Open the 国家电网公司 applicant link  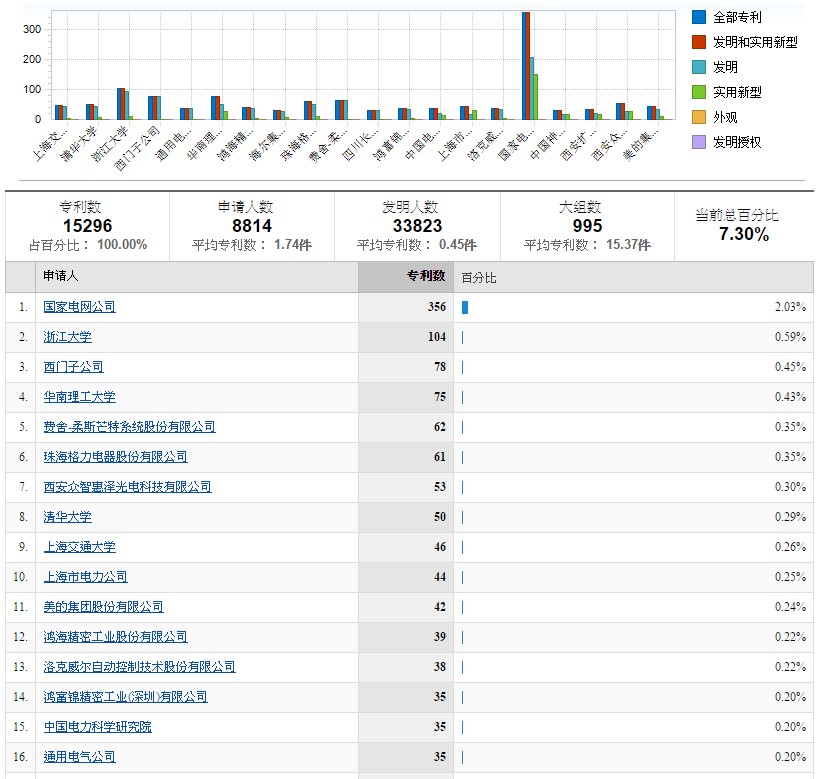[x=79, y=307]
